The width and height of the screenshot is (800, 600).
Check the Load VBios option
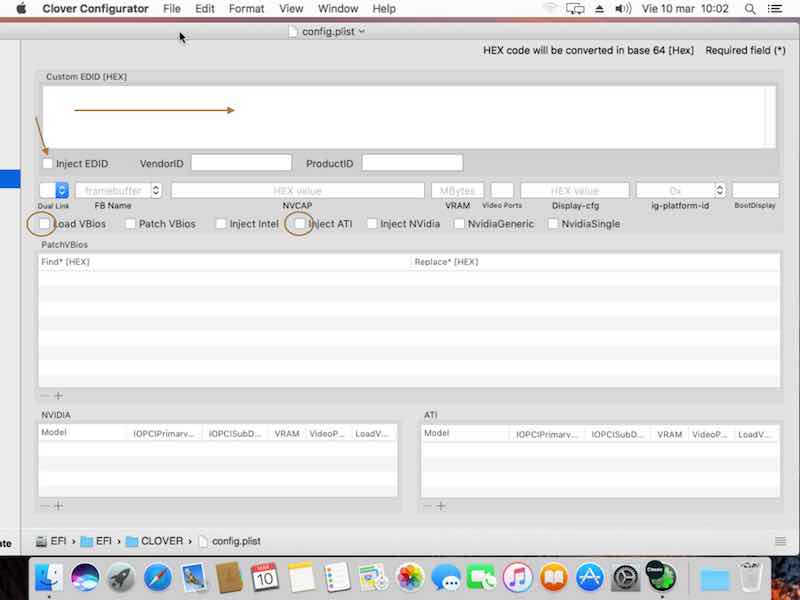pos(44,223)
